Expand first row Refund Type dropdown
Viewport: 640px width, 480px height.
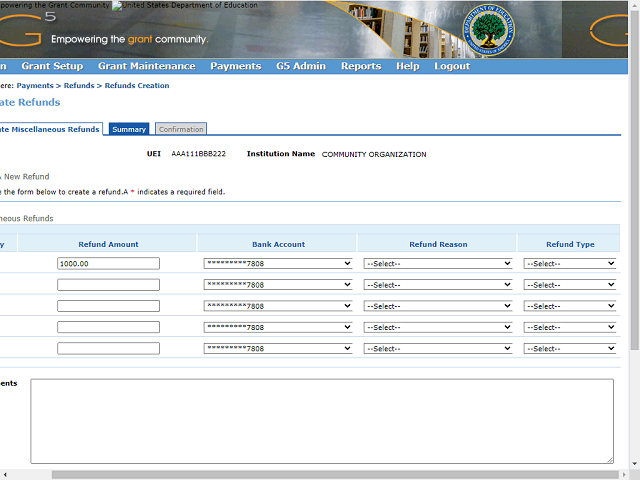(x=570, y=264)
